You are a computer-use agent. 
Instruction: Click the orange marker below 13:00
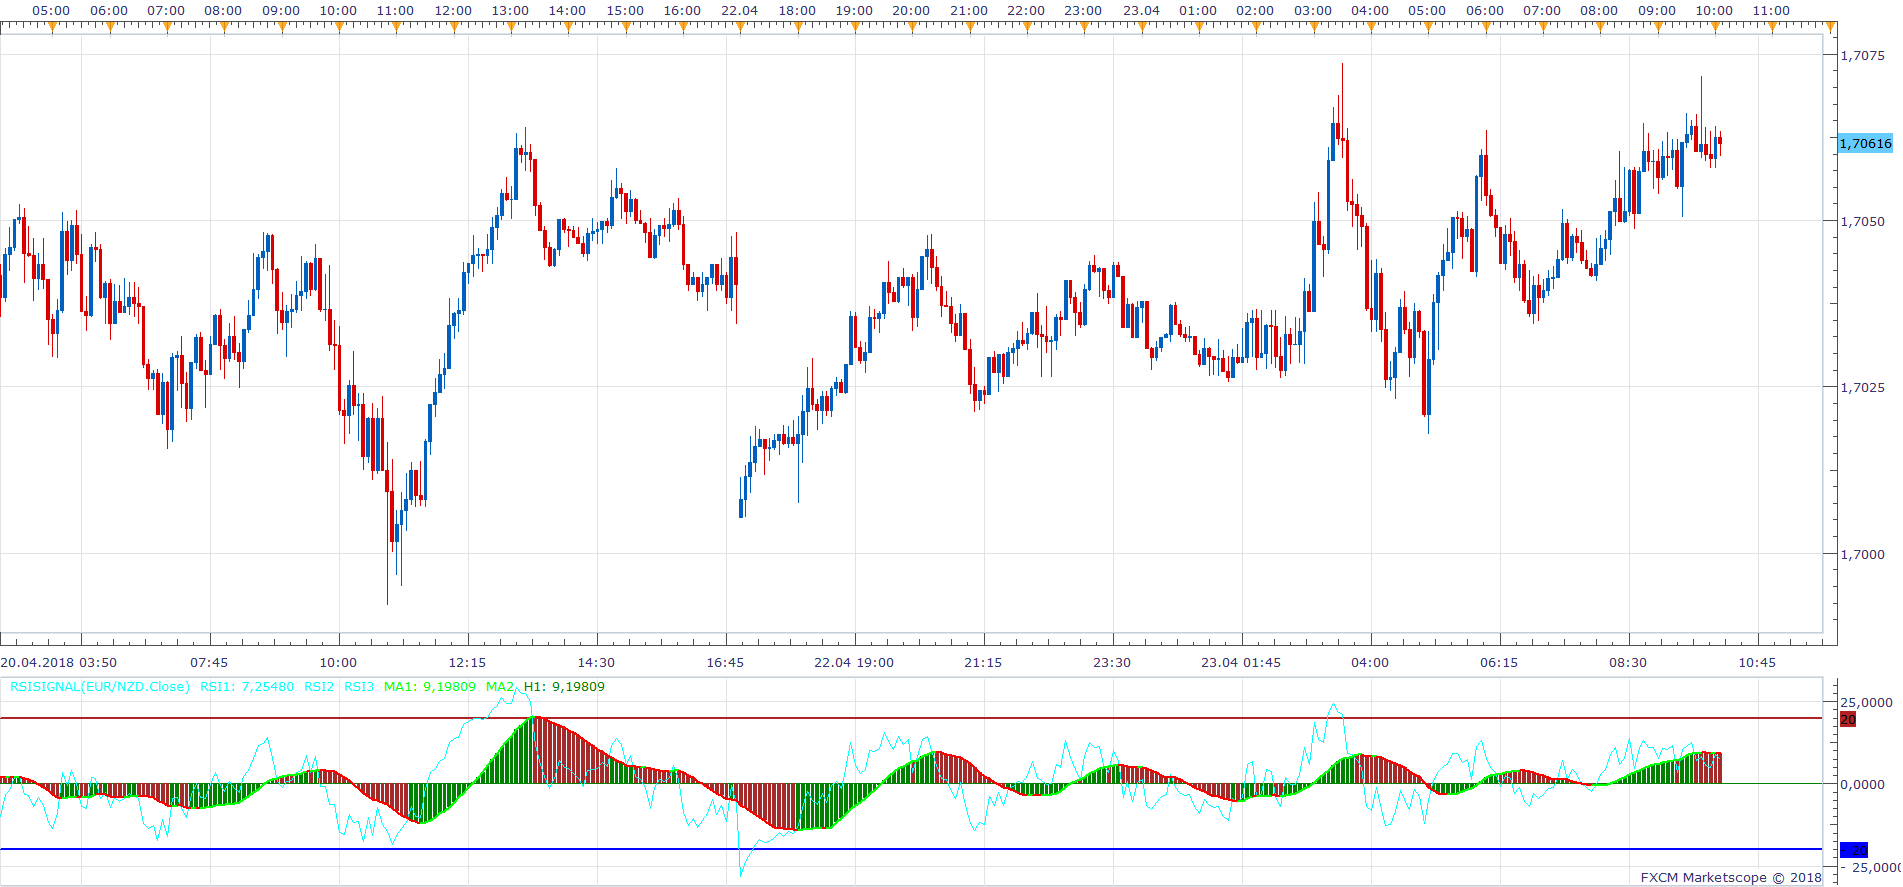tap(511, 28)
